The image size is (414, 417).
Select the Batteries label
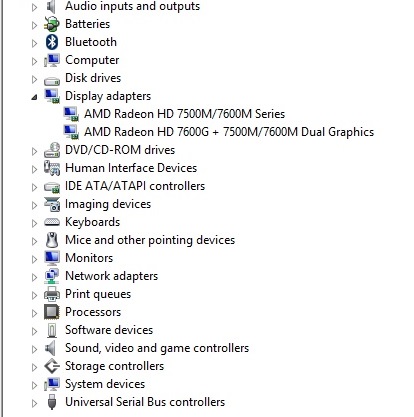click(x=88, y=24)
